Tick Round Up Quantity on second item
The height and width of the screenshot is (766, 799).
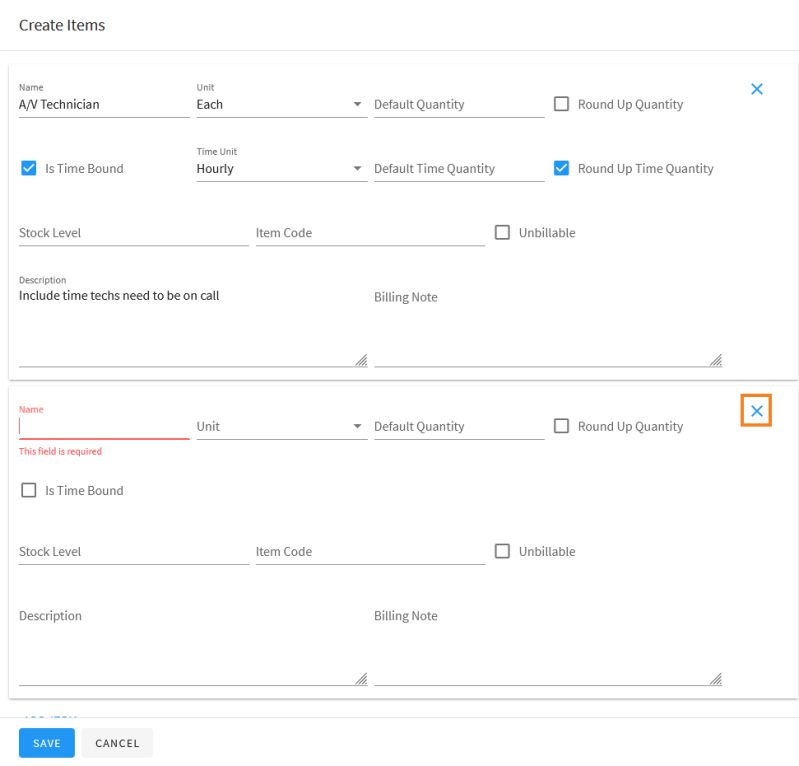pos(561,426)
